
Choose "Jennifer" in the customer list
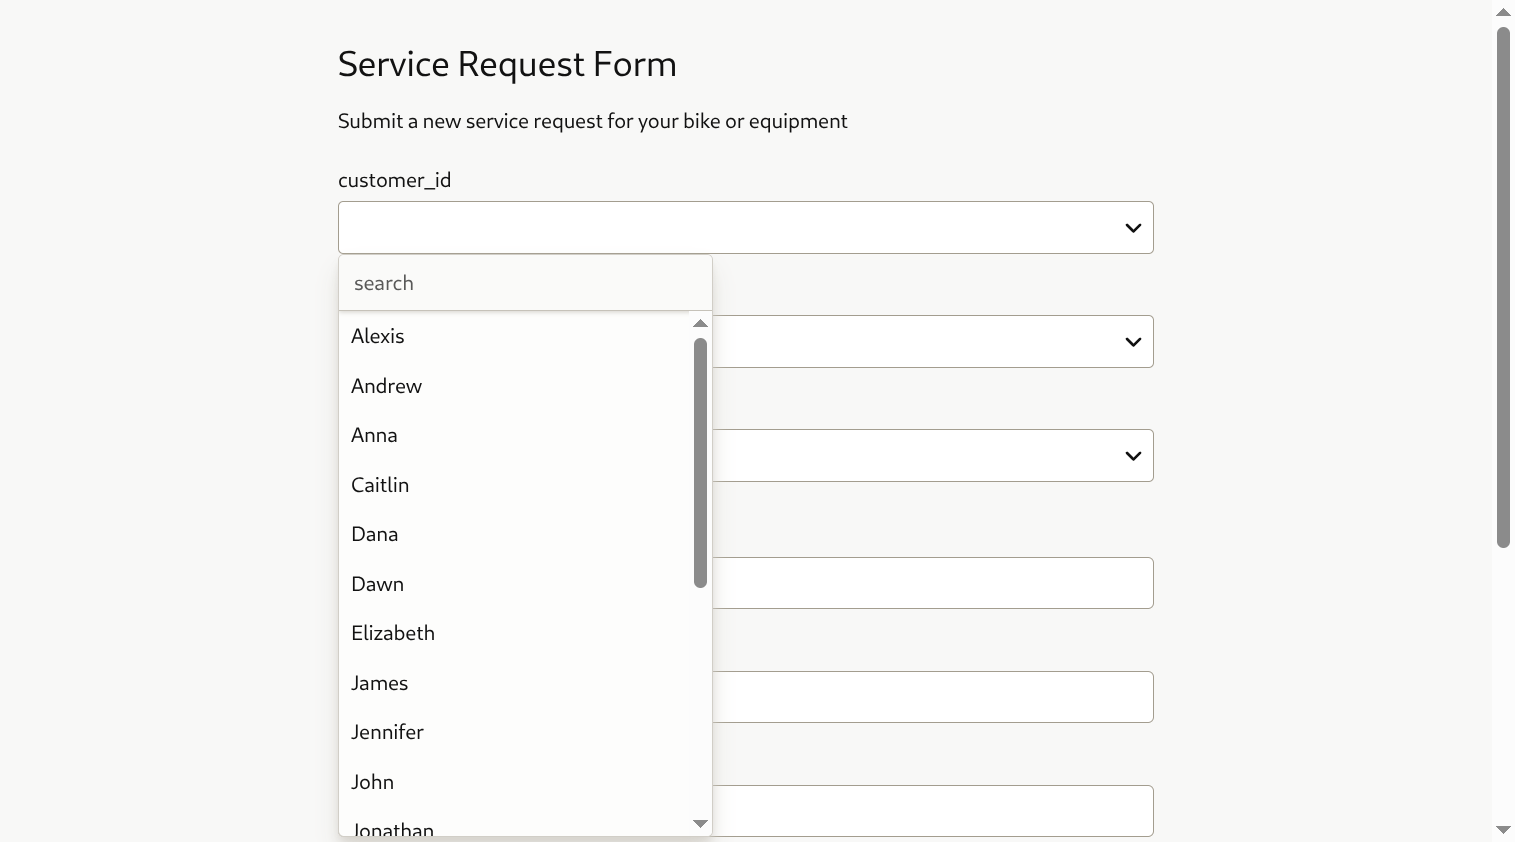[387, 732]
